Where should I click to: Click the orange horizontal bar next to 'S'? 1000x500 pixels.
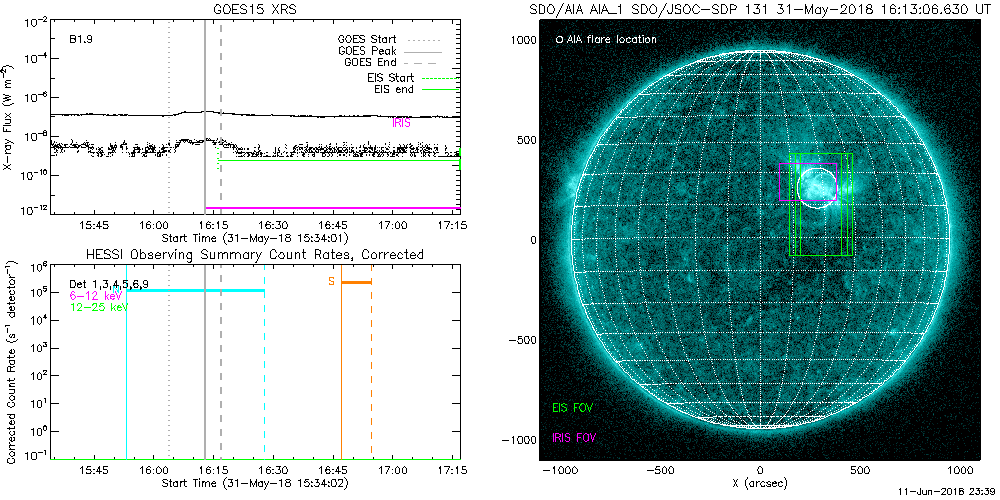tap(357, 282)
